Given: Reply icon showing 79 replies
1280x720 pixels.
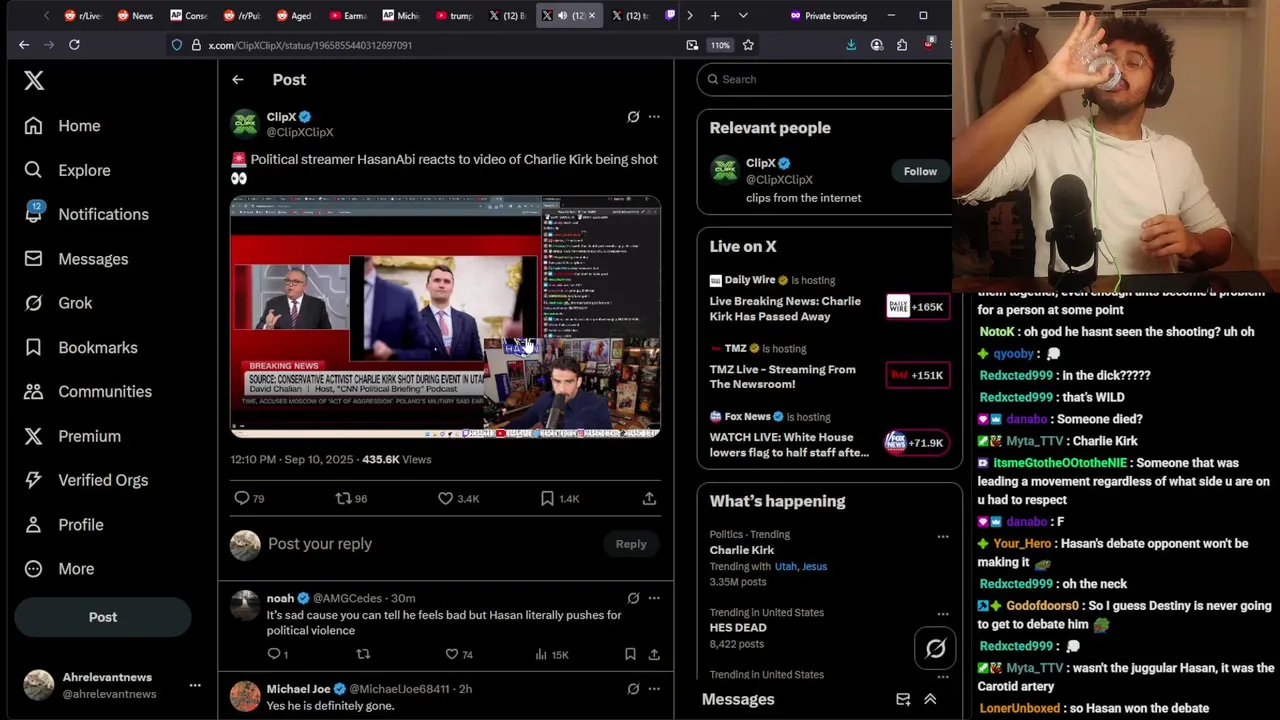Looking at the screenshot, I should click(249, 498).
